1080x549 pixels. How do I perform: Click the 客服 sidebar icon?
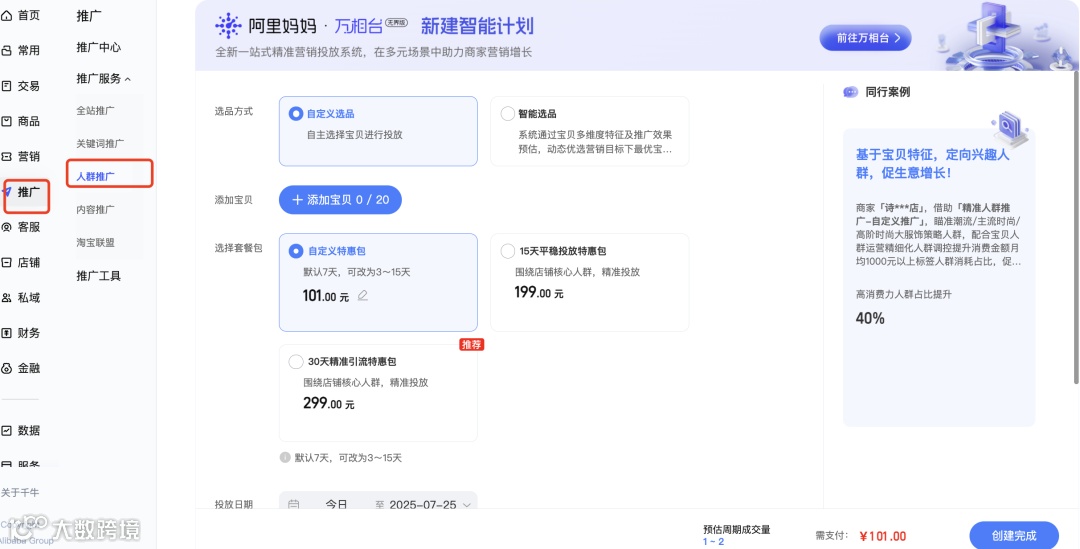[7, 227]
